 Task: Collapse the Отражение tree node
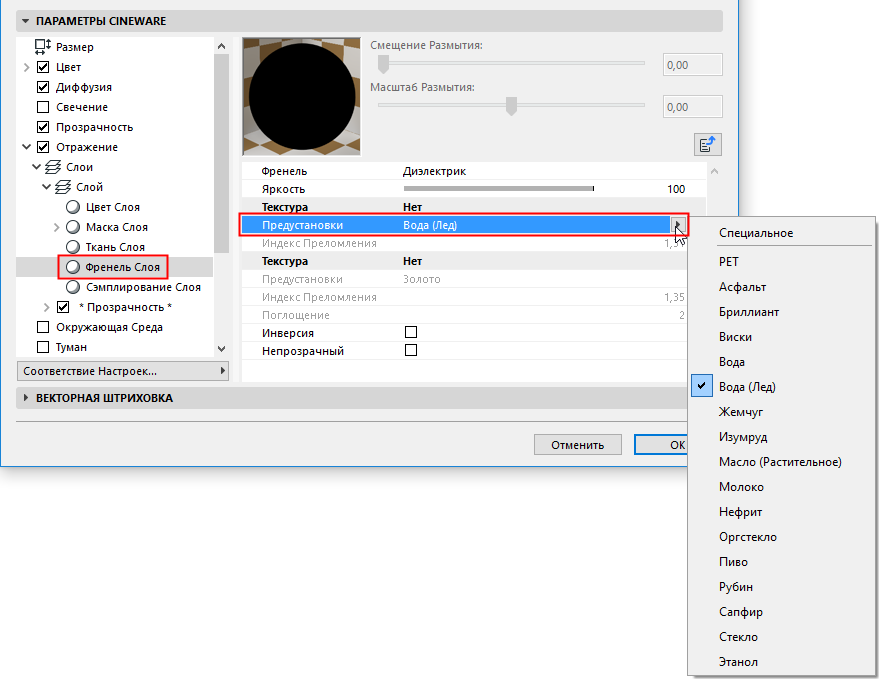point(26,147)
